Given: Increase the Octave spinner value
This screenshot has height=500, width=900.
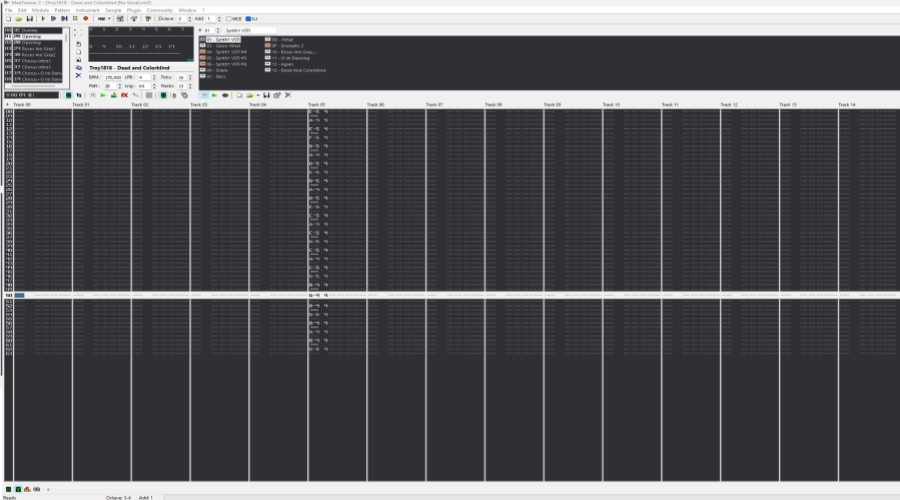Looking at the screenshot, I should click(190, 17).
